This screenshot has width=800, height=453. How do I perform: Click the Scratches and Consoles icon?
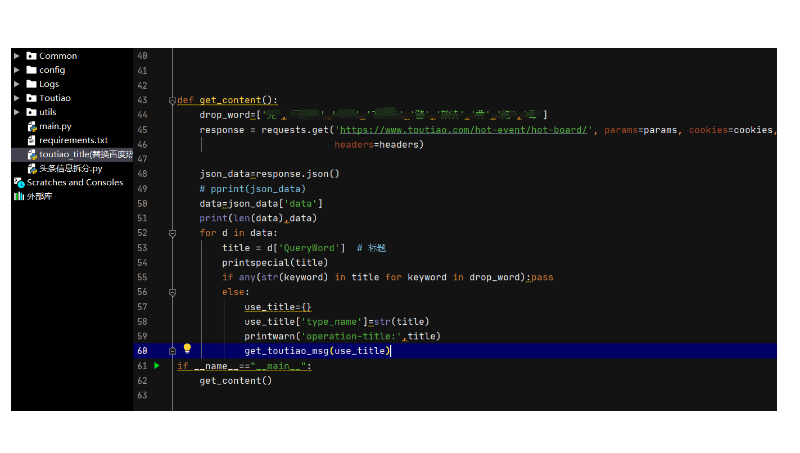click(x=19, y=182)
